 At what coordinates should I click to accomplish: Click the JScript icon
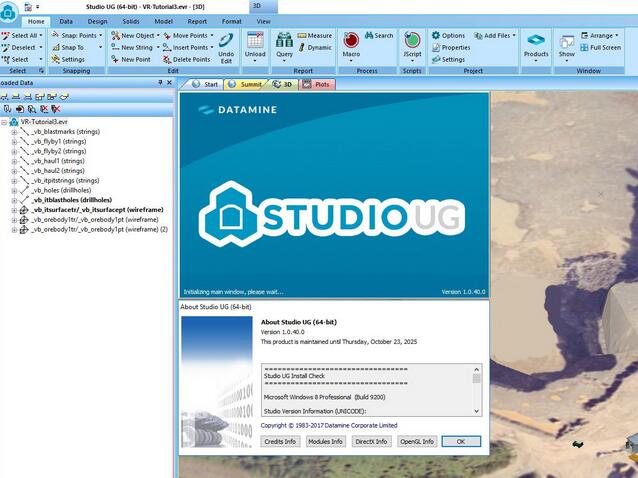click(x=412, y=40)
